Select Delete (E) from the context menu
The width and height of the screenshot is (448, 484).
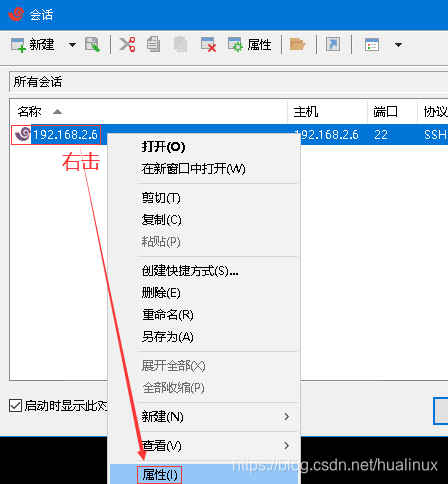point(204,293)
